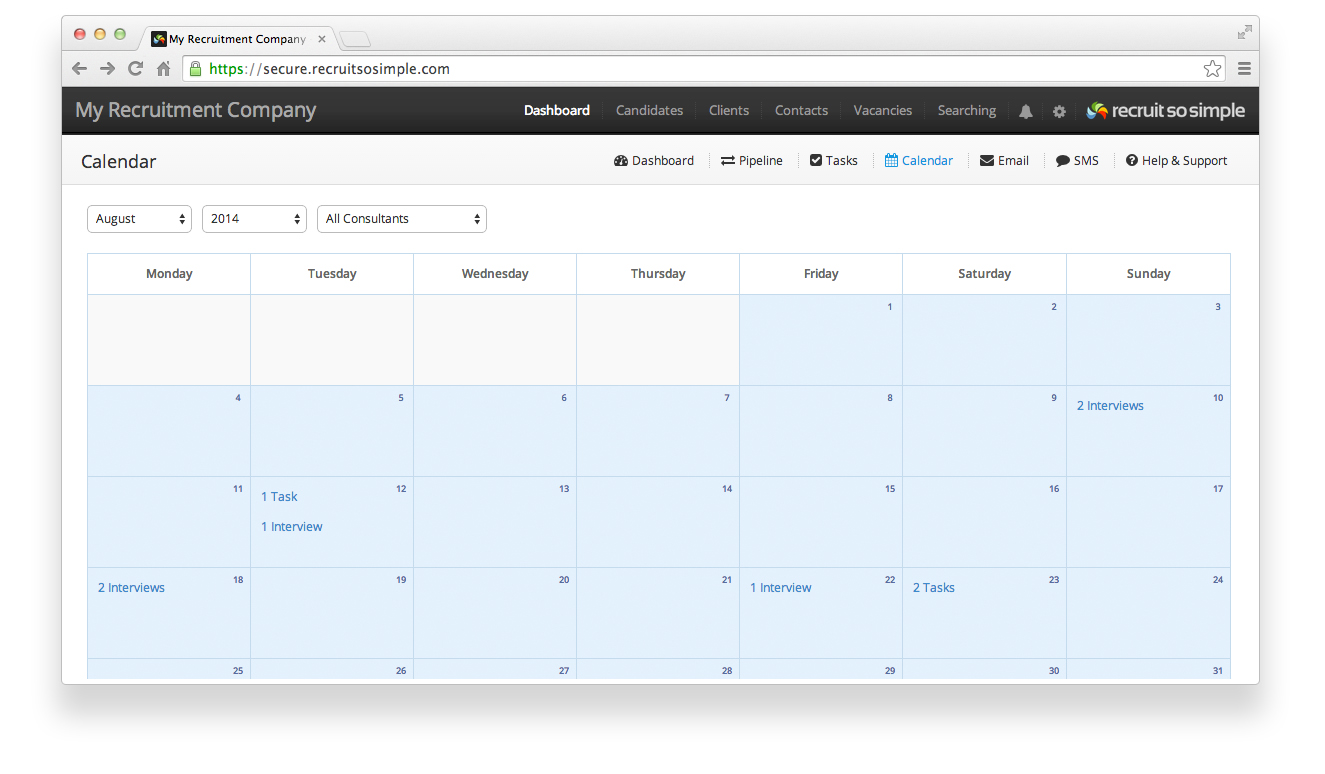Image resolution: width=1325 pixels, height=774 pixels.
Task: Open Candidates in the top navigation
Action: pos(650,111)
